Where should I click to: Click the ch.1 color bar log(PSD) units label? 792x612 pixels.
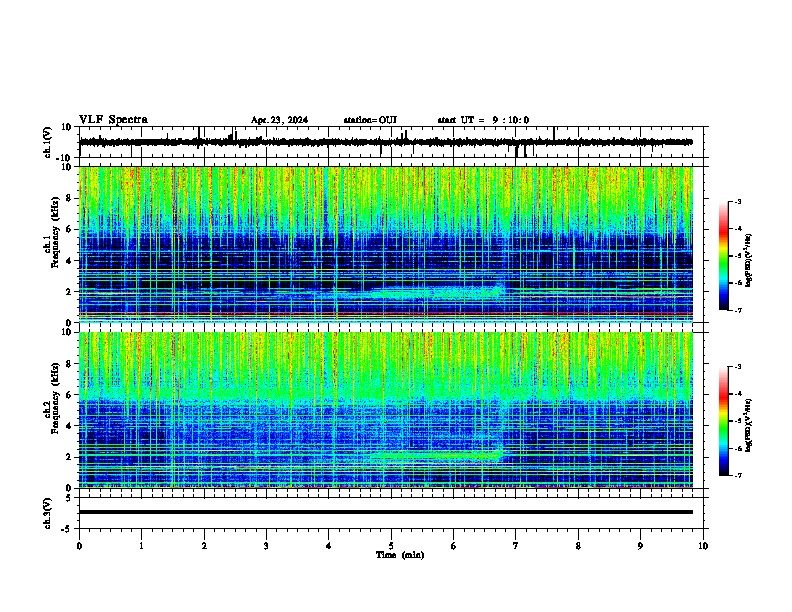pyautogui.click(x=749, y=260)
